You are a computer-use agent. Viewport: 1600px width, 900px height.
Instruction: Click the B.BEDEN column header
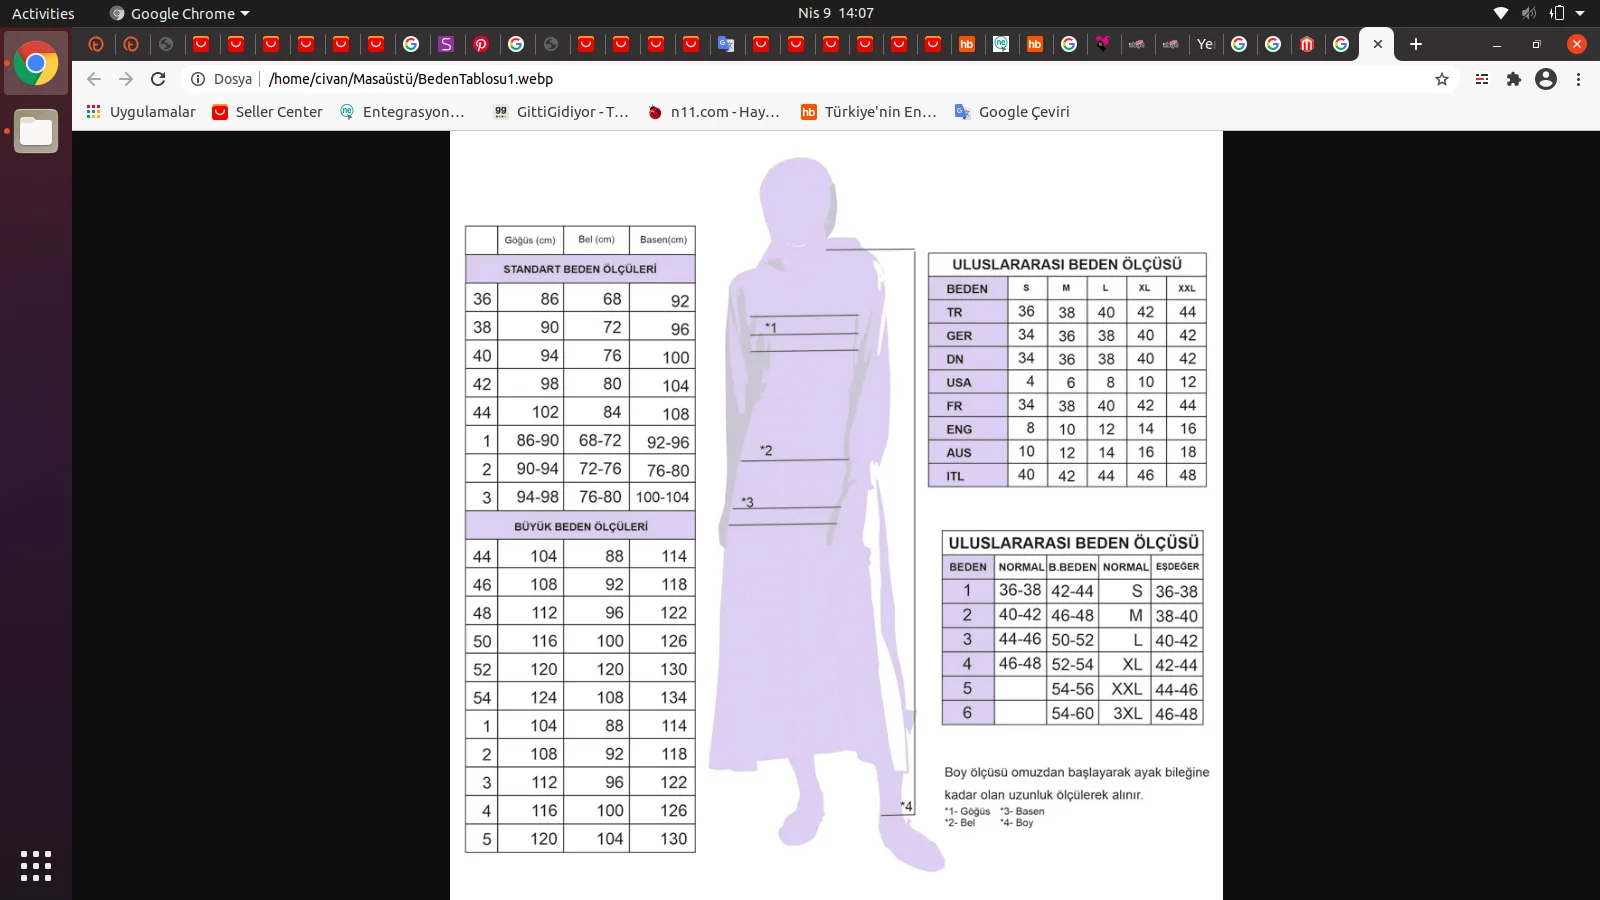click(1072, 567)
